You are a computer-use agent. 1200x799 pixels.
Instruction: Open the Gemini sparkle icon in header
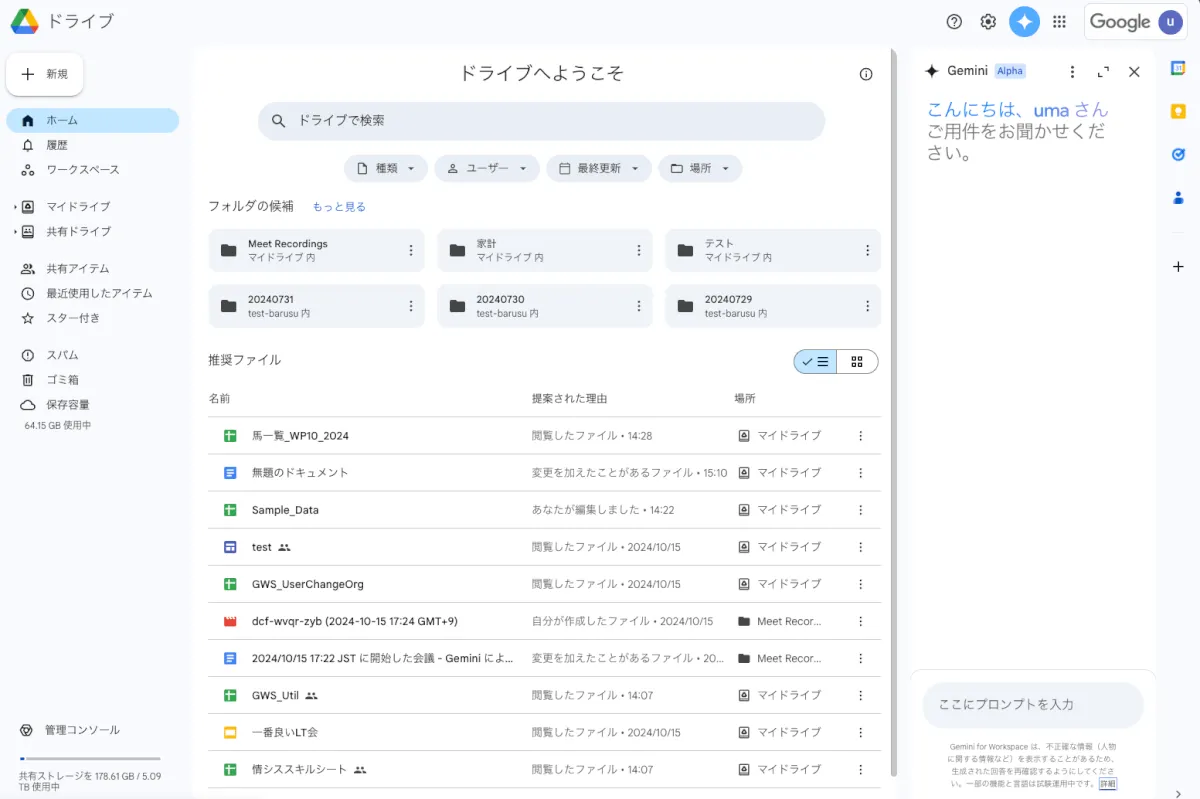pos(1024,22)
